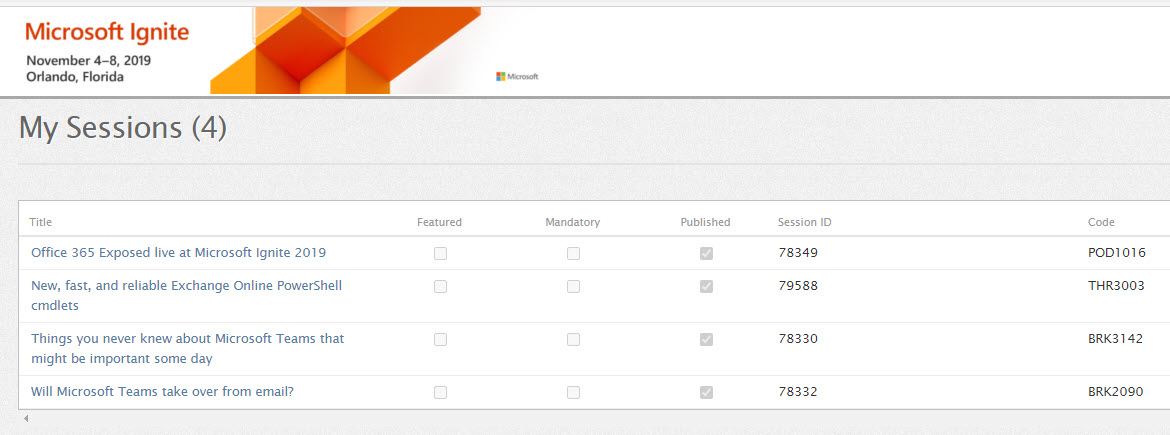Toggle Mandatory checkbox for Office 365 Exposed row
Screen dimensions: 1170x435
(x=573, y=254)
